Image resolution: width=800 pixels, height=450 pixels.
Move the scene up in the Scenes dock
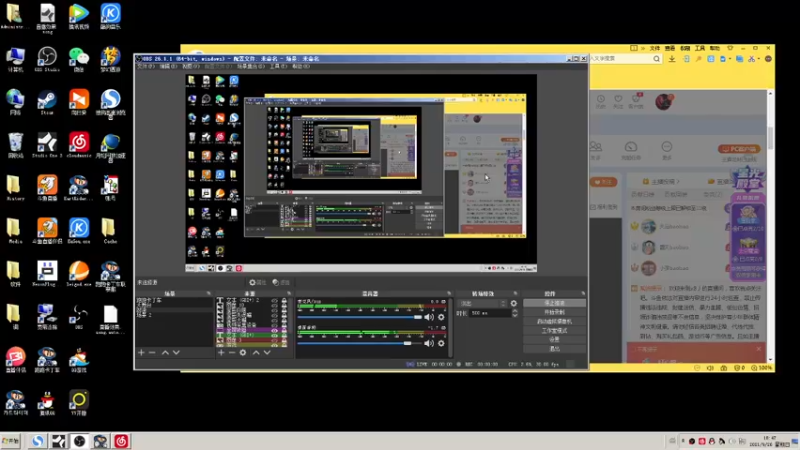[x=165, y=353]
